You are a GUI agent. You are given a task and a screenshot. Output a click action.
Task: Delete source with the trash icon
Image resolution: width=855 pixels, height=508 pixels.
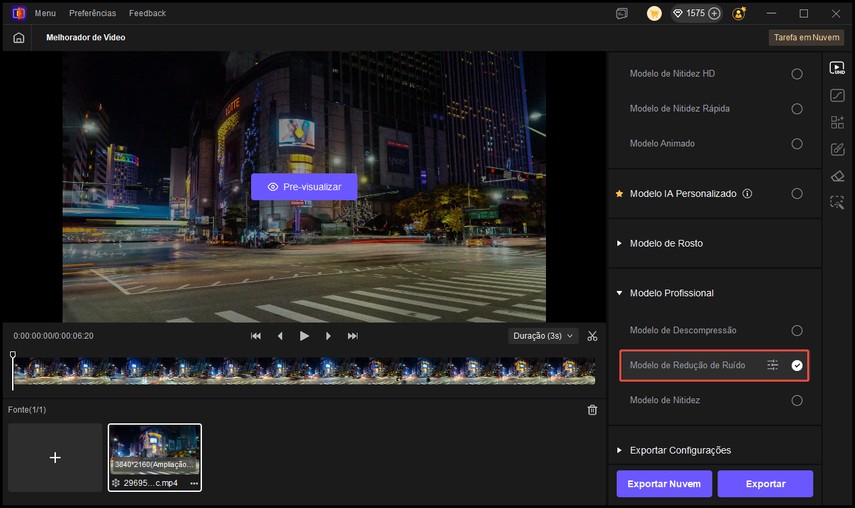(x=592, y=410)
